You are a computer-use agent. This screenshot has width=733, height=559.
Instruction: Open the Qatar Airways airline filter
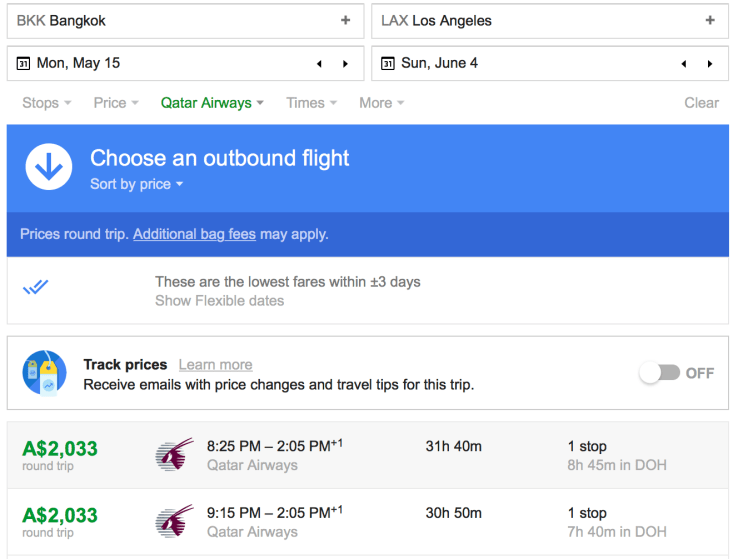212,103
